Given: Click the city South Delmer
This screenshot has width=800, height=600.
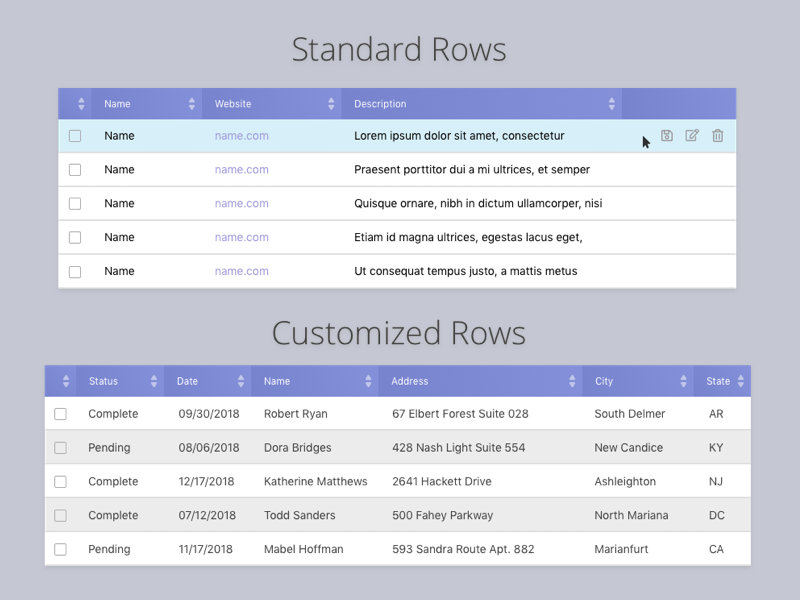Looking at the screenshot, I should [x=630, y=414].
